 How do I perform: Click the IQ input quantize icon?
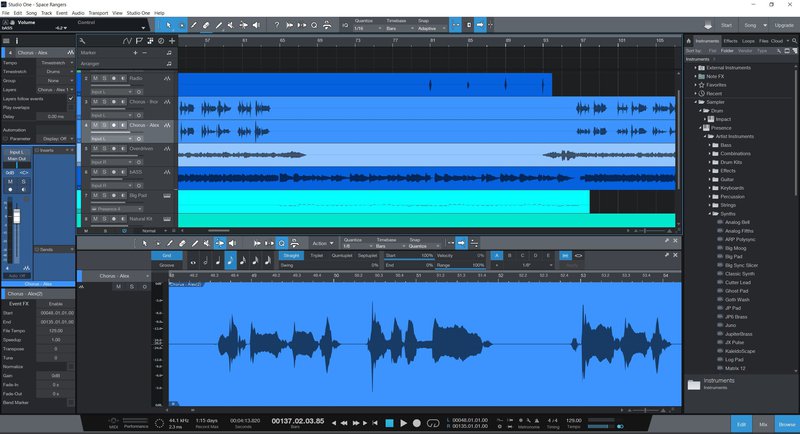[x=345, y=25]
